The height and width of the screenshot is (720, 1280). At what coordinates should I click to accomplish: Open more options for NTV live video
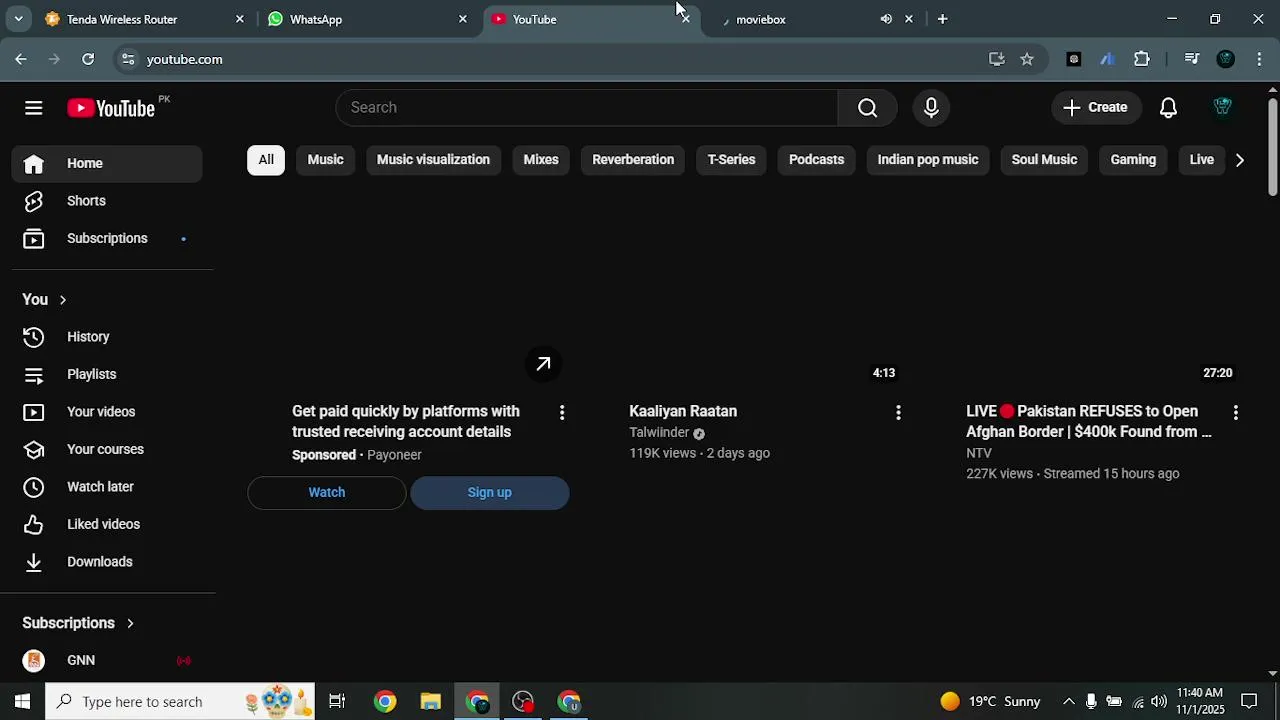click(x=1236, y=412)
